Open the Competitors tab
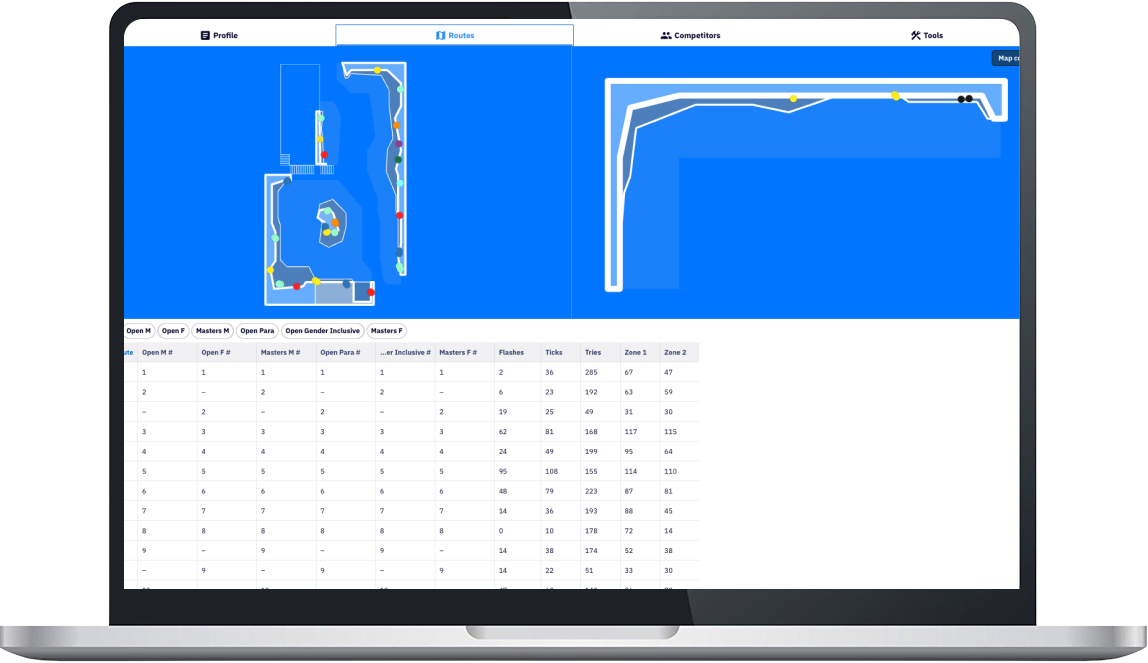The width and height of the screenshot is (1148, 663). point(690,35)
